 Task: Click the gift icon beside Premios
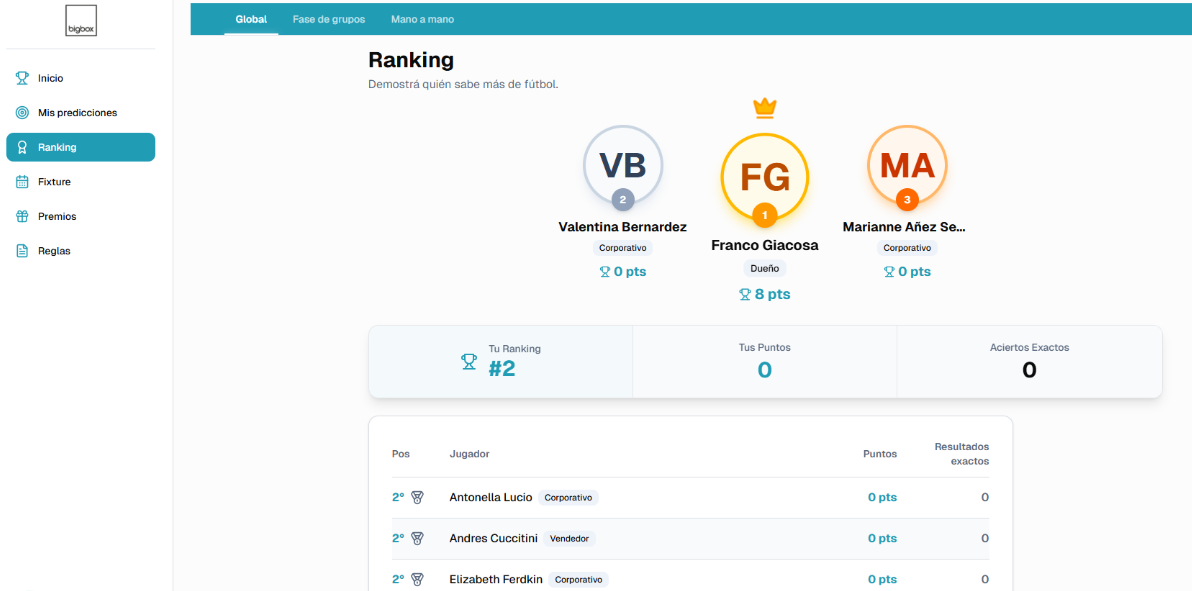point(22,217)
